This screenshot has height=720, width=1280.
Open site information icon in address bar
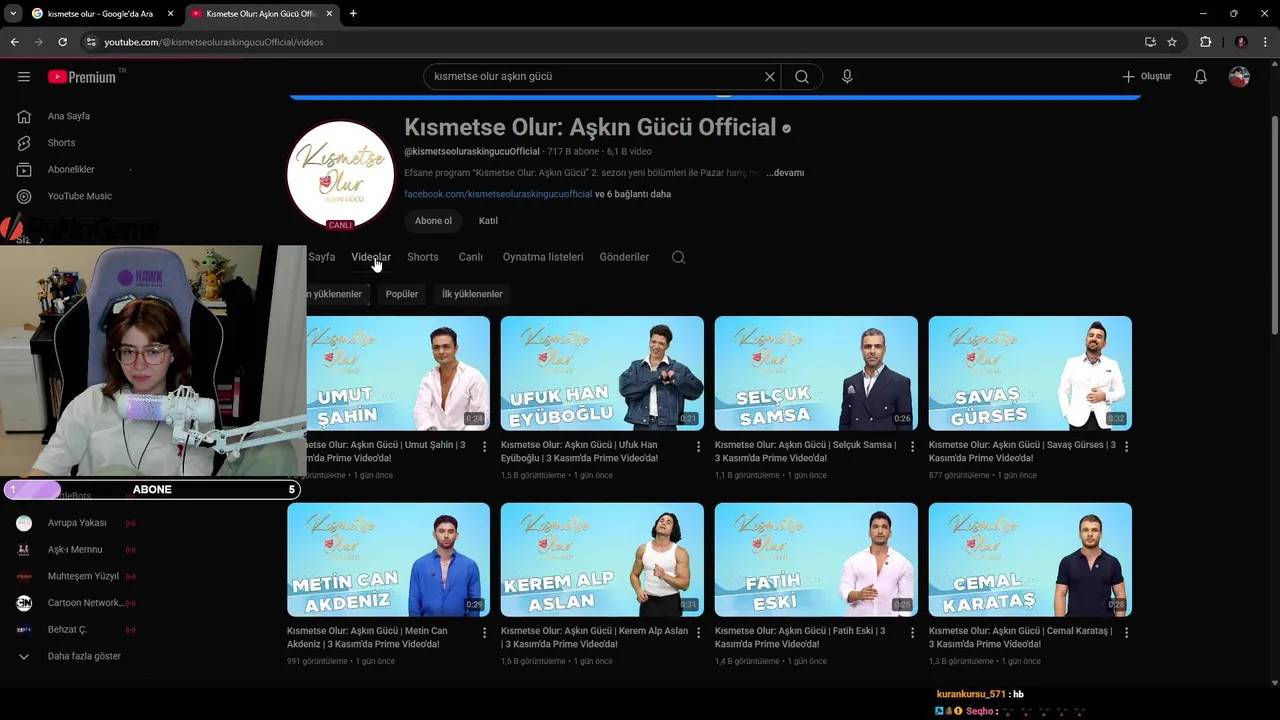[x=91, y=42]
